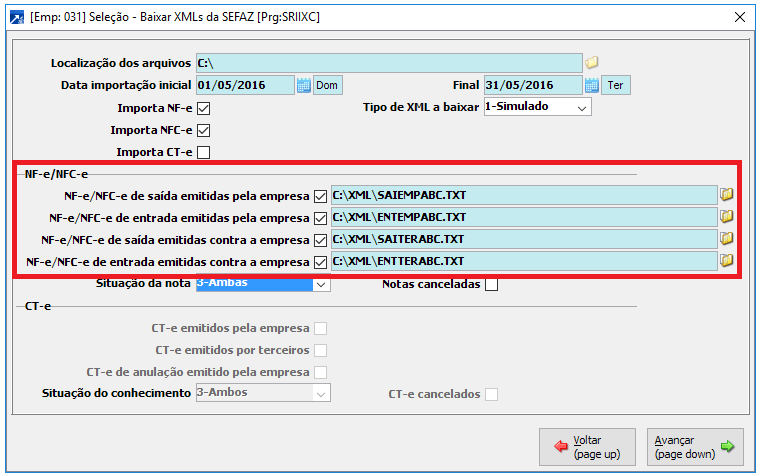Click the Dom weekday button
This screenshot has height=476, width=759.
pos(328,85)
